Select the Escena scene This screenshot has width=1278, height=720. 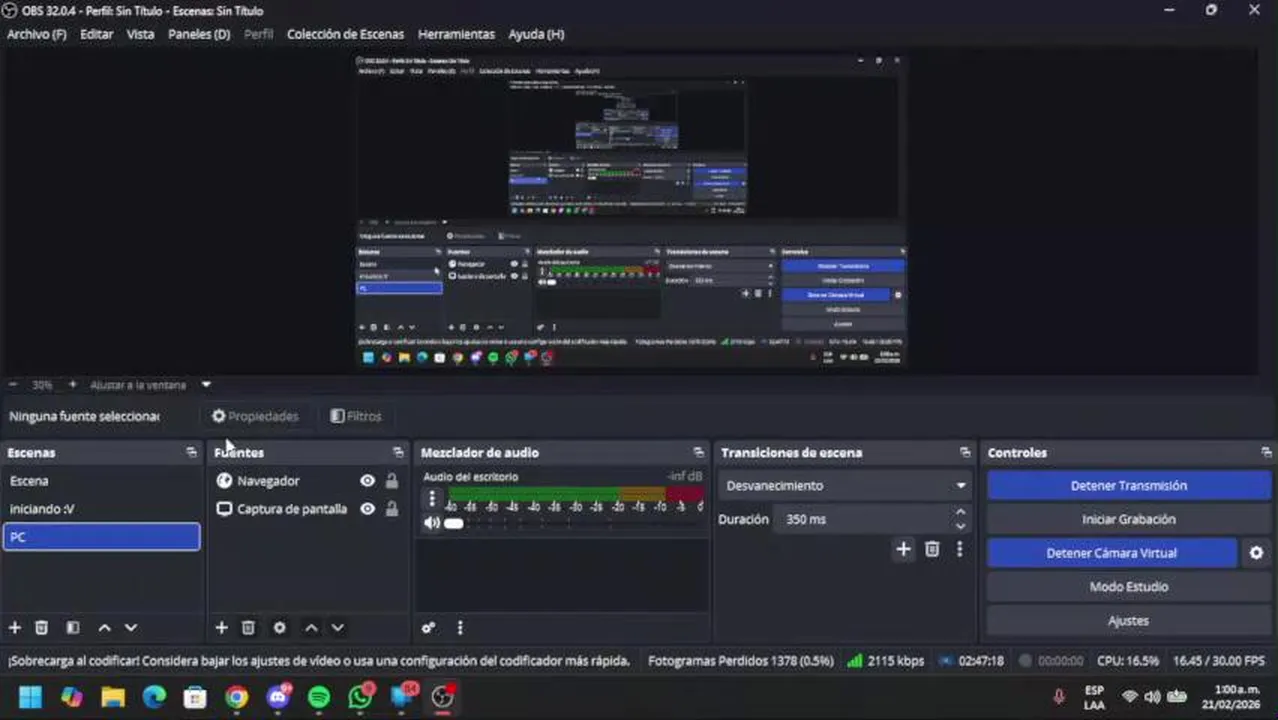click(x=101, y=481)
